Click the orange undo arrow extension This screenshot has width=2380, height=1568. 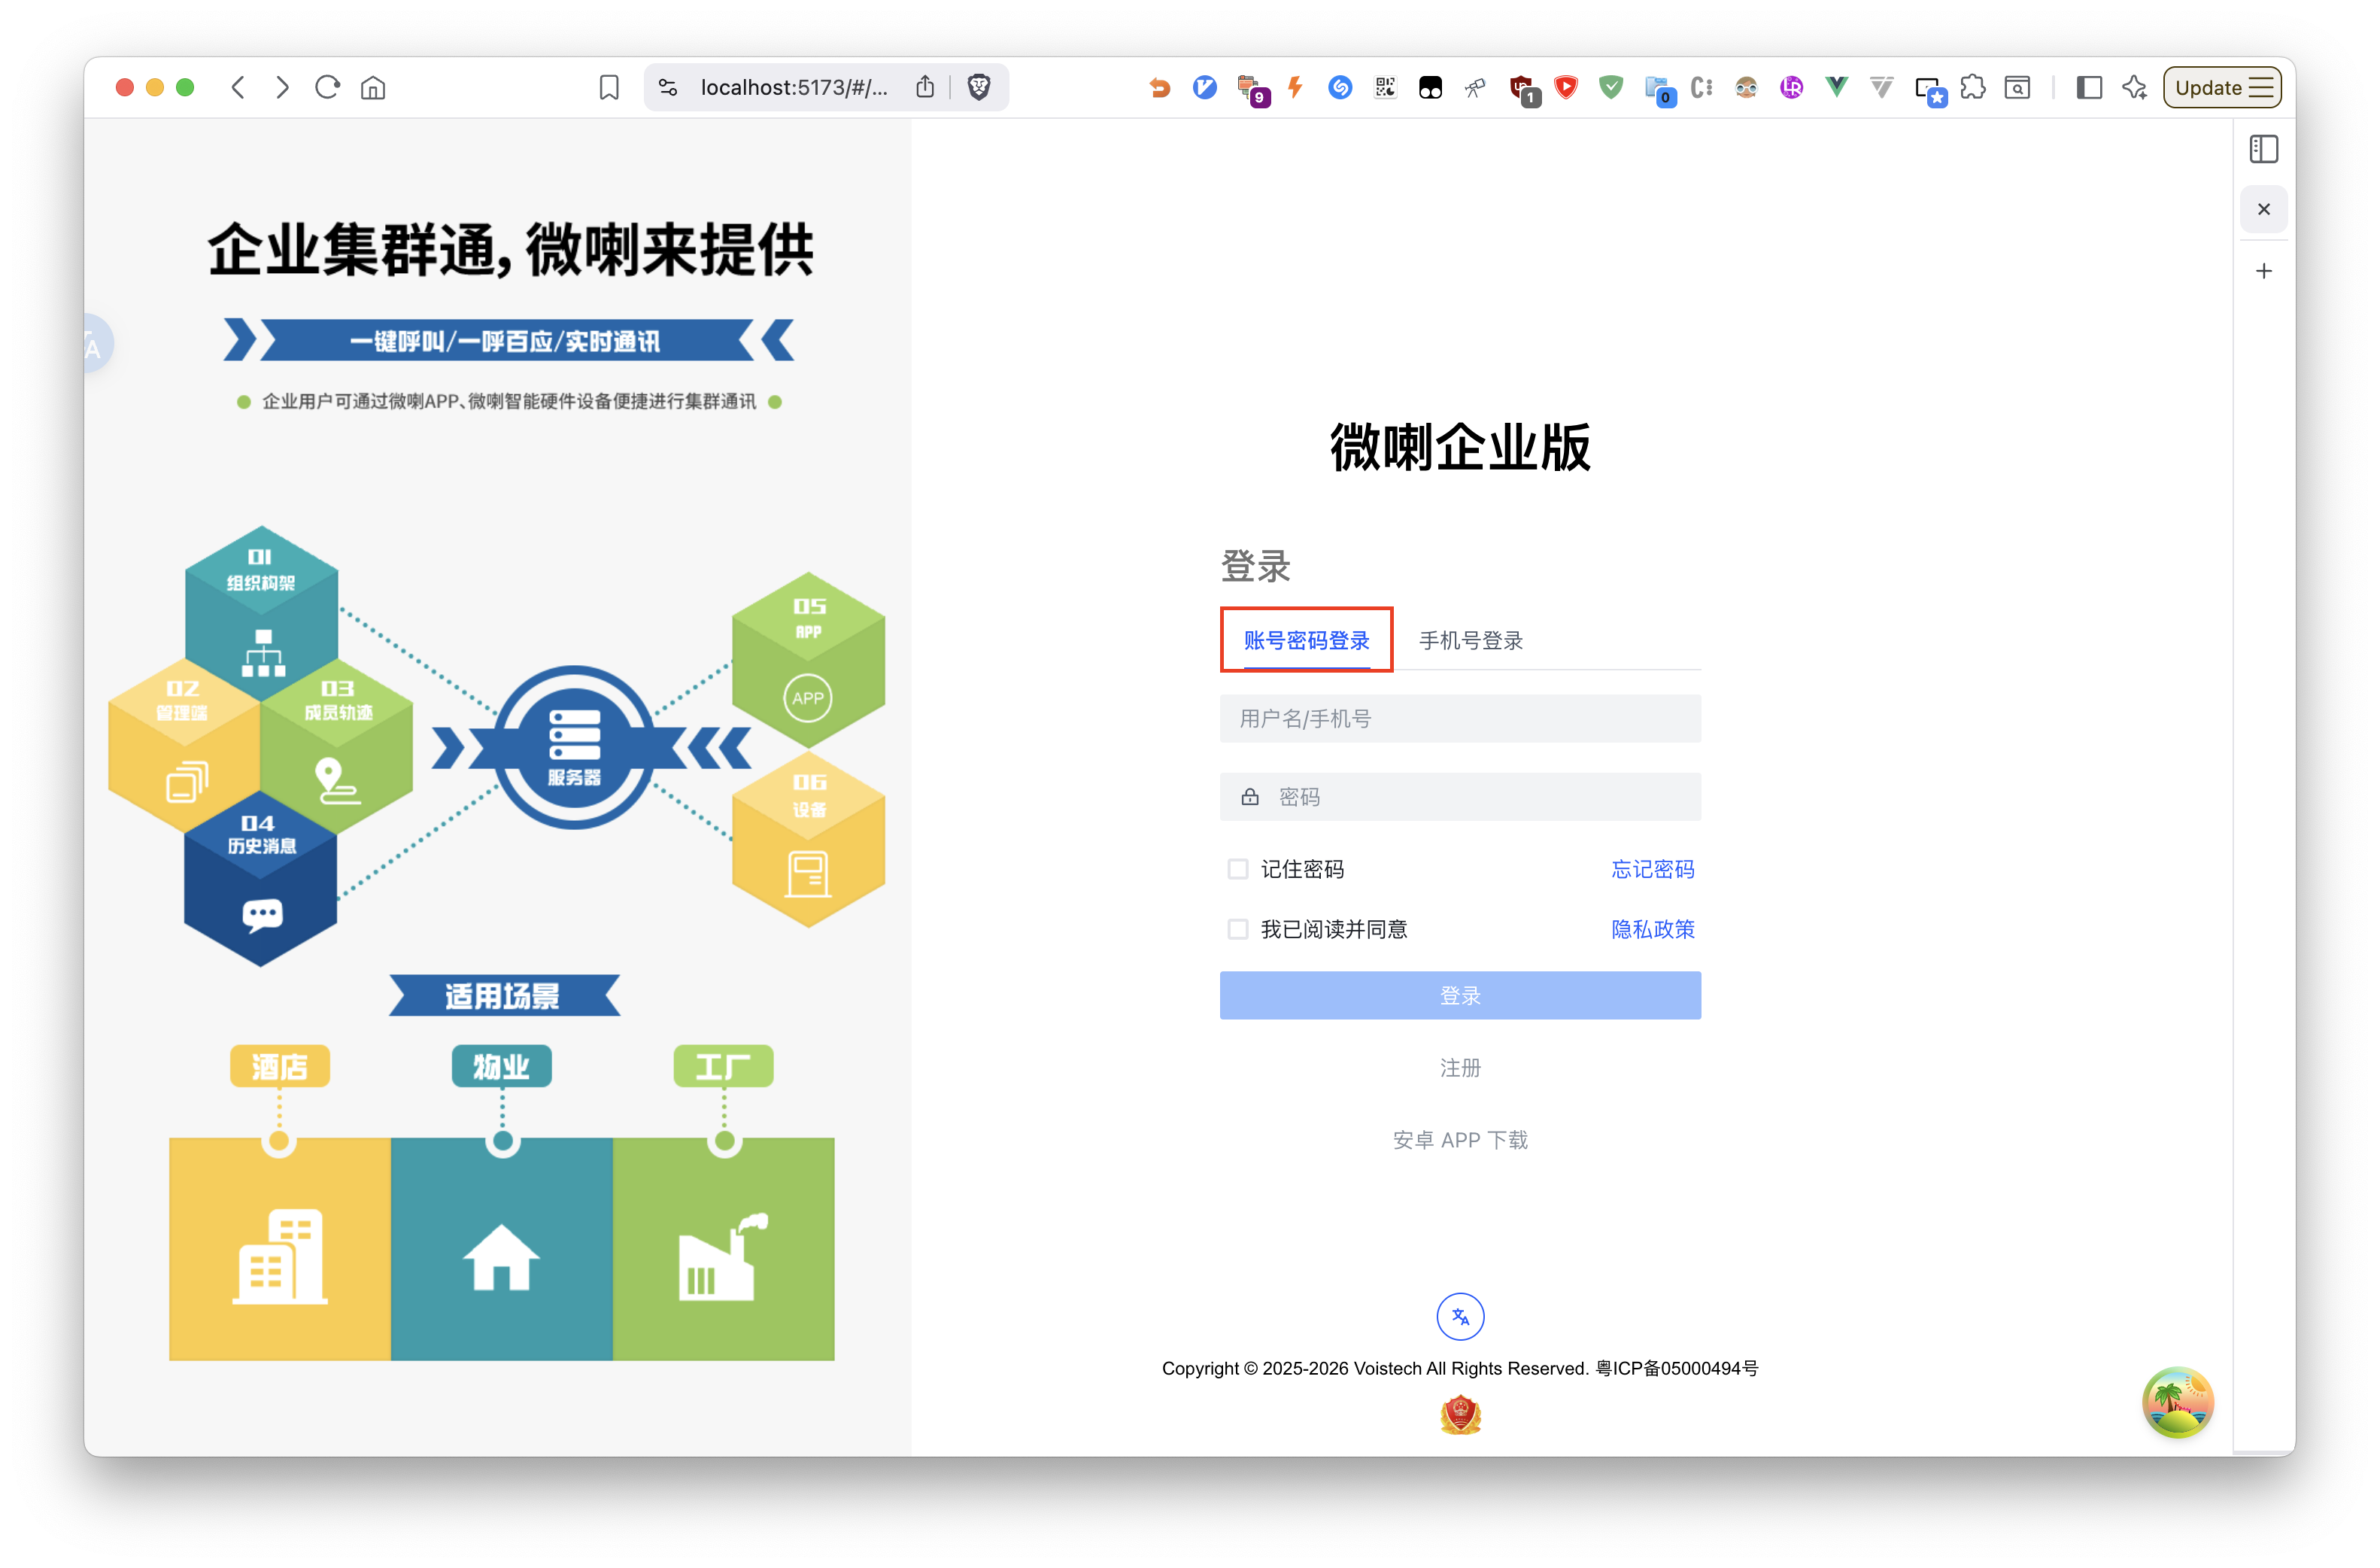[1160, 87]
